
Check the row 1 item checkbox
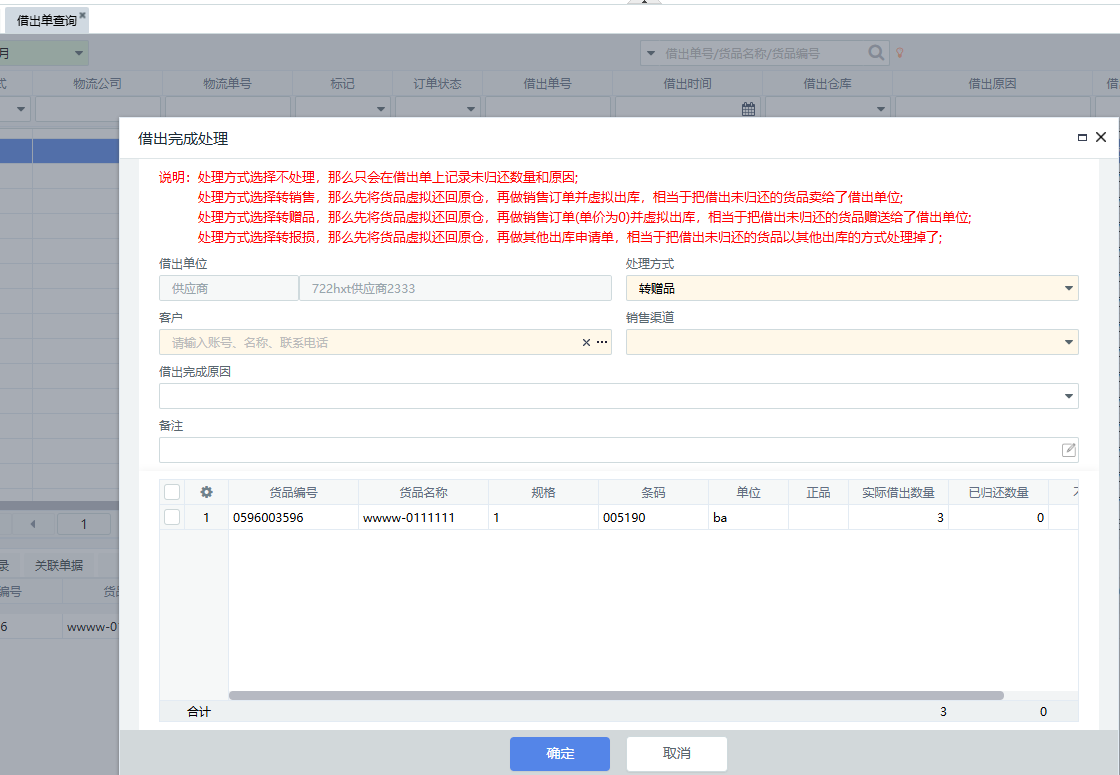coord(172,518)
